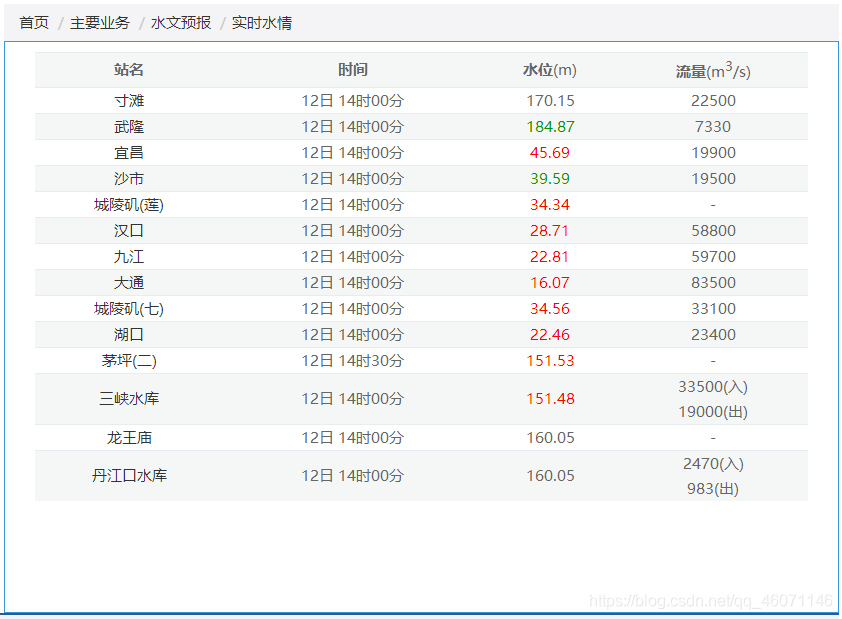
Task: Select station name 寸滩
Action: 129,100
